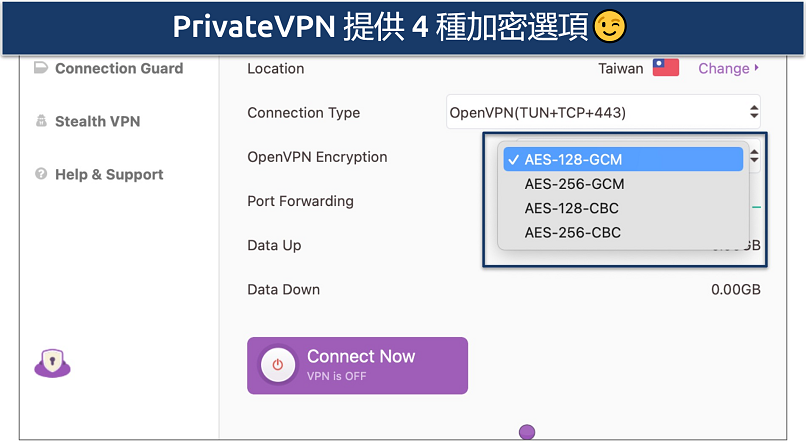
Task: Click the PrivateVPN logo in the sidebar
Action: (x=52, y=365)
